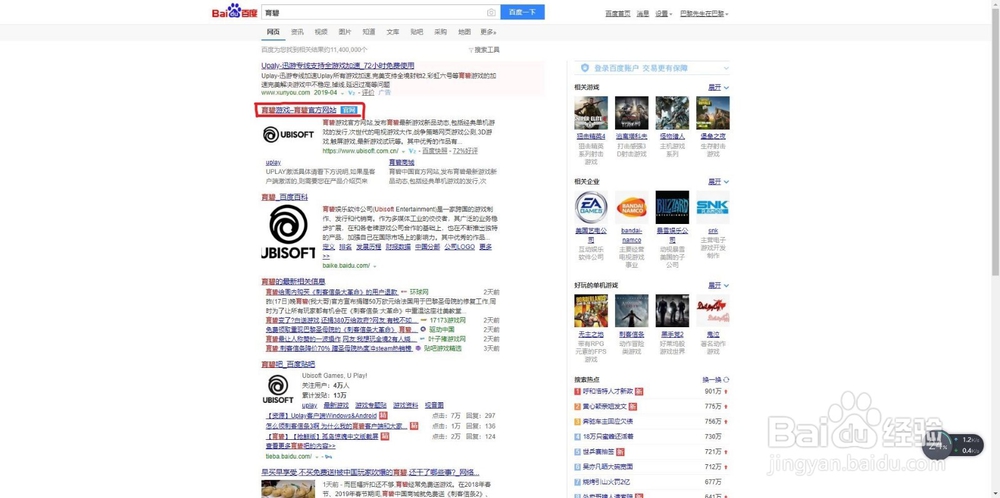The height and width of the screenshot is (498, 1000).
Task: Click shield icon in 登录百度账户 banner
Action: 584,68
